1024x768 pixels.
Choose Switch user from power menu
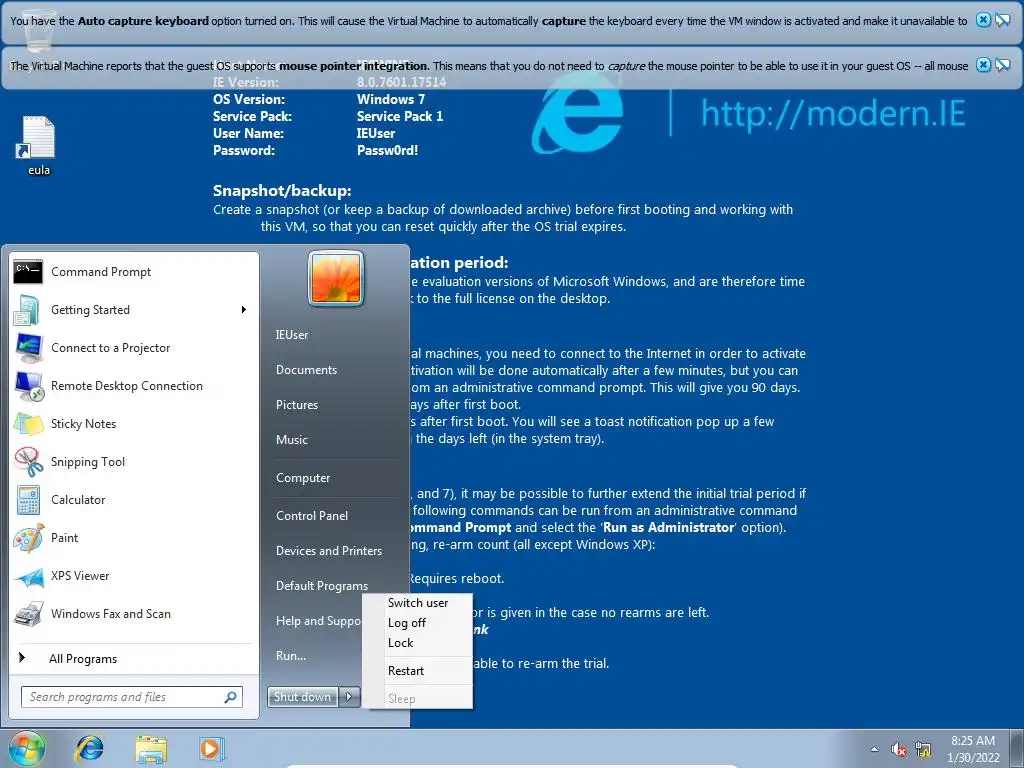click(418, 603)
